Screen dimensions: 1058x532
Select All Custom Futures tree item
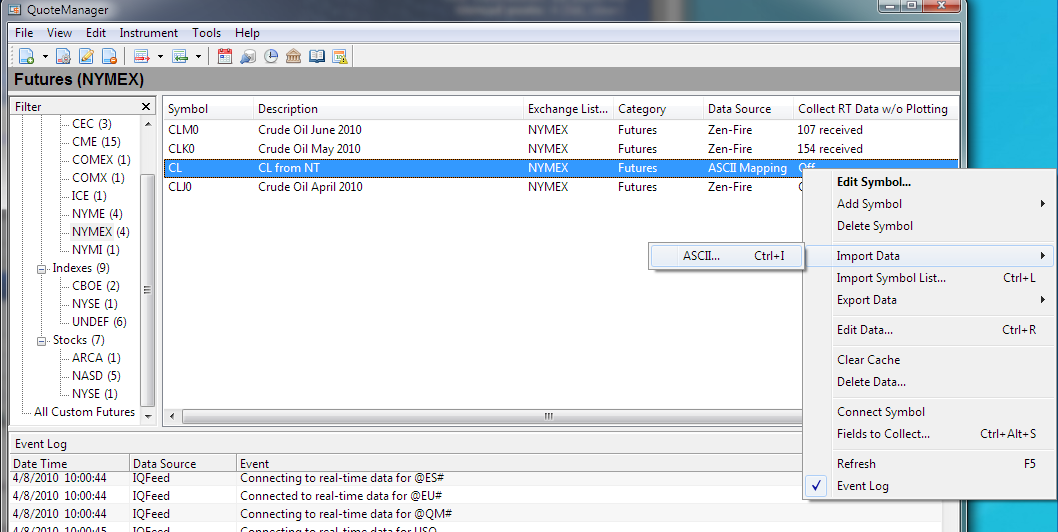84,412
